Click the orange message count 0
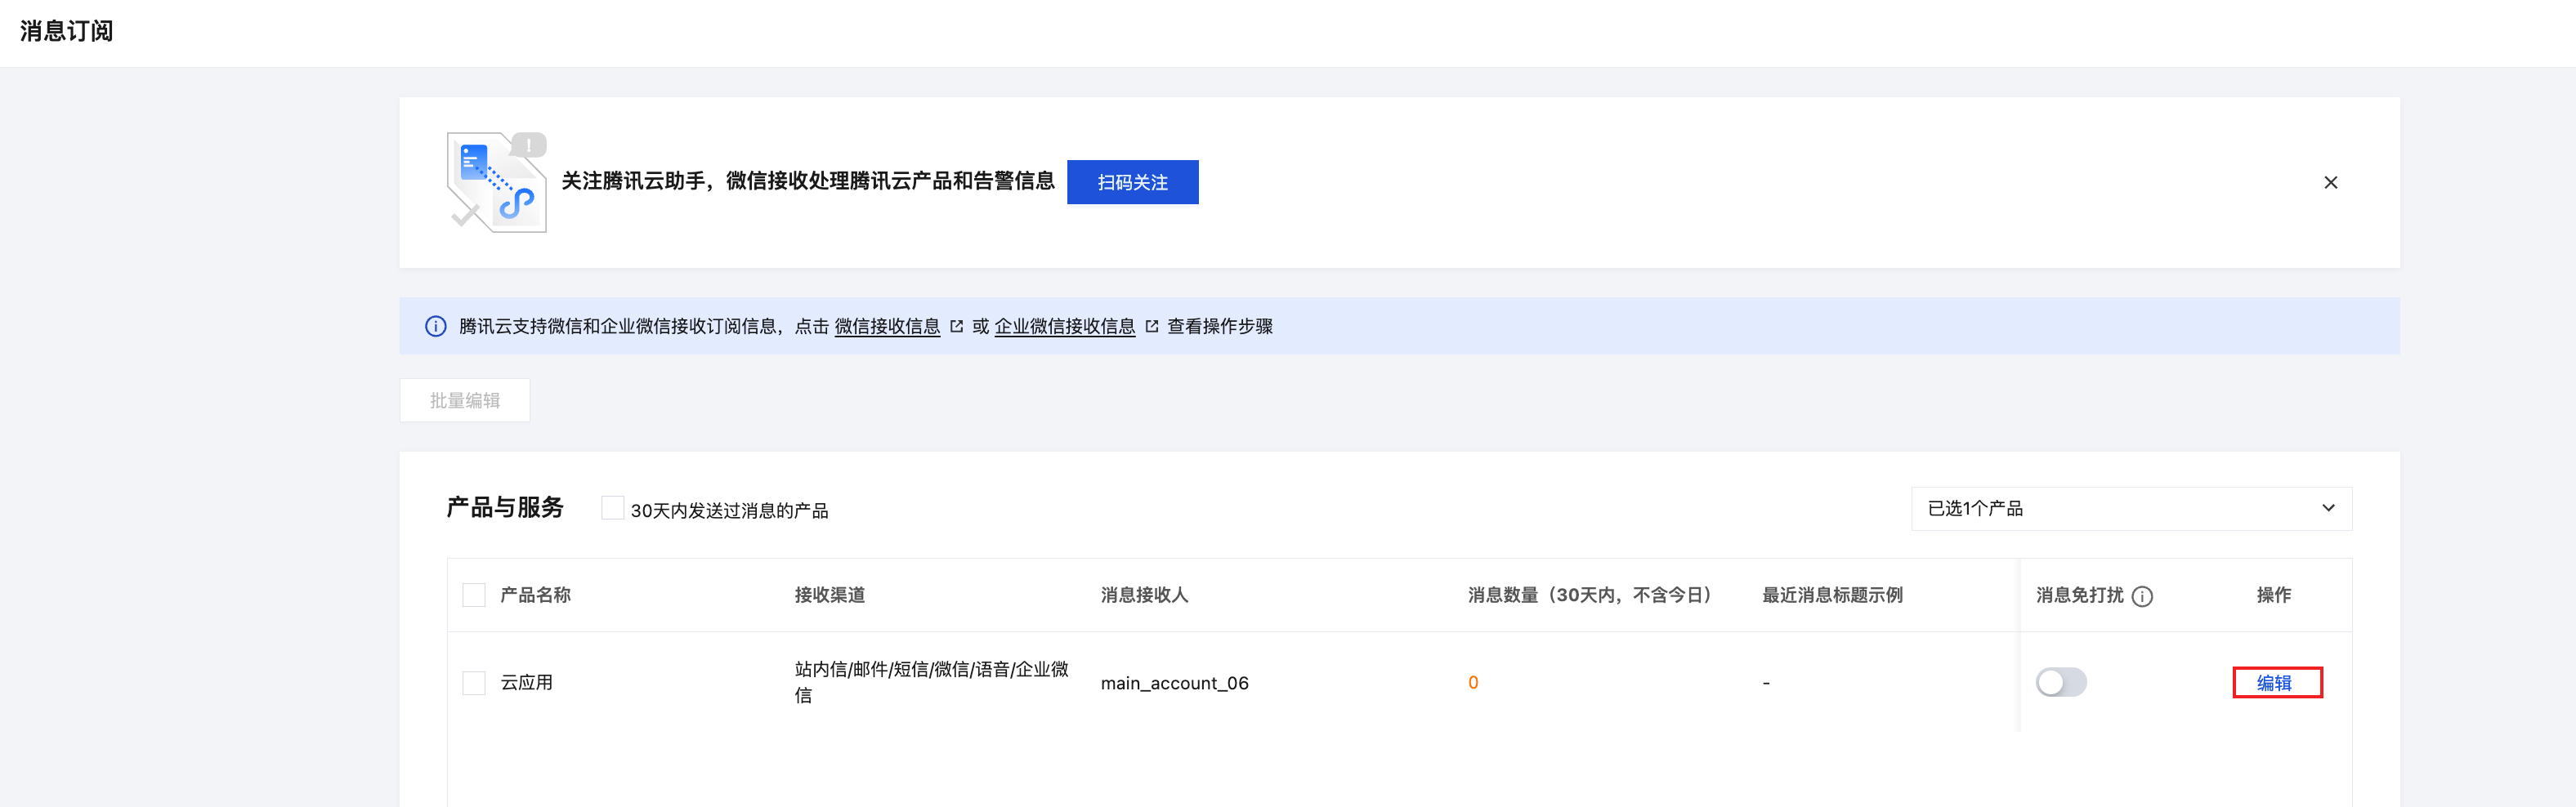 1473,682
